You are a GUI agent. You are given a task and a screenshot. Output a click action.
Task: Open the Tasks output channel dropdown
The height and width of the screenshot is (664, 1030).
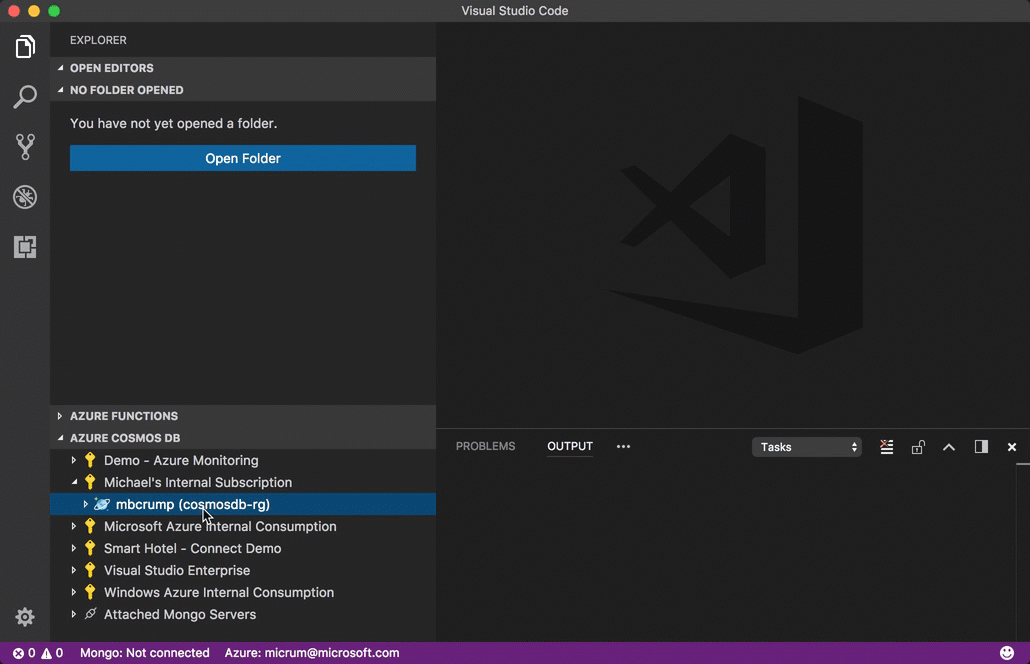807,447
